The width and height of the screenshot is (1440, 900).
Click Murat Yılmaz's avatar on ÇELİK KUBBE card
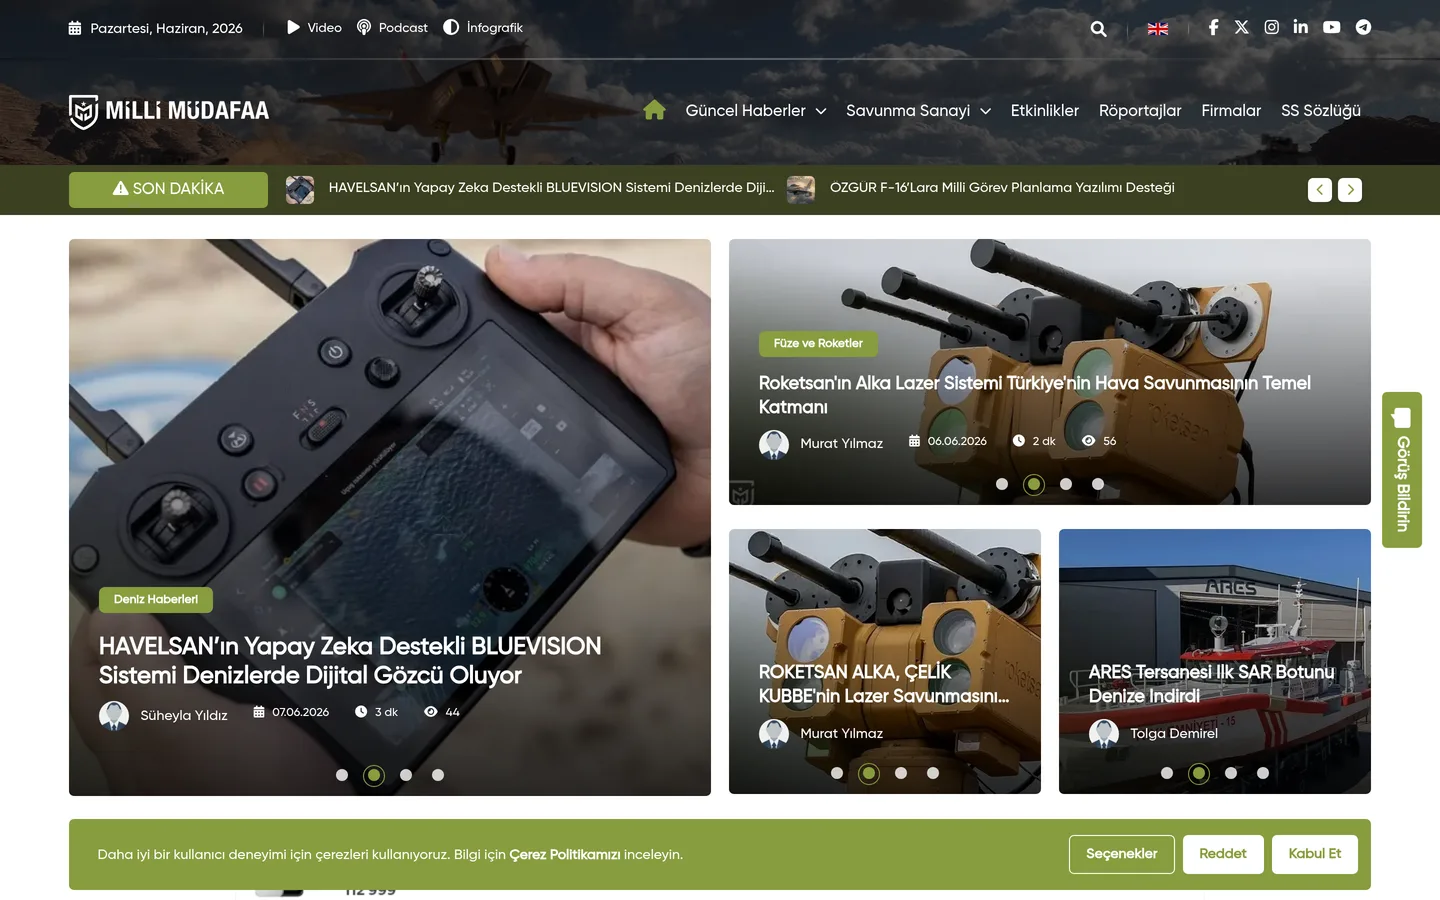click(774, 734)
